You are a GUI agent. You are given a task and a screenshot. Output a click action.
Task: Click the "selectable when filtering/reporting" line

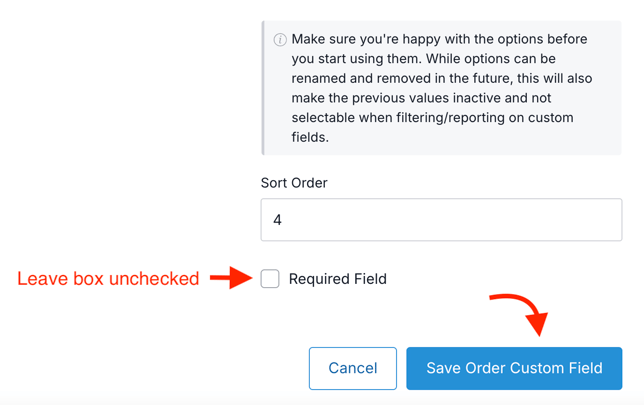pos(432,118)
